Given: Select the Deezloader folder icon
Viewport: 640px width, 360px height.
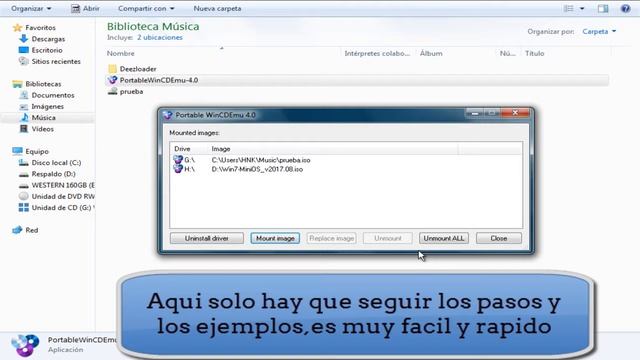Looking at the screenshot, I should point(113,69).
